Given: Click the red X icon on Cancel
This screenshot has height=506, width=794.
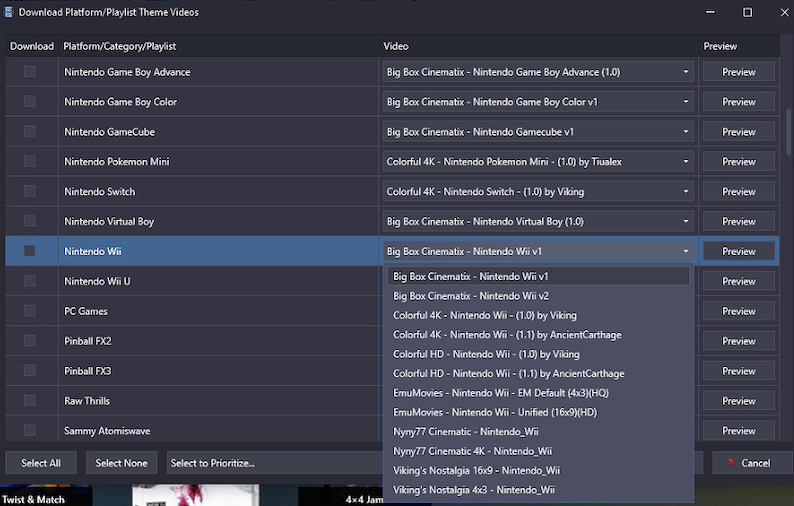Looking at the screenshot, I should [731, 462].
